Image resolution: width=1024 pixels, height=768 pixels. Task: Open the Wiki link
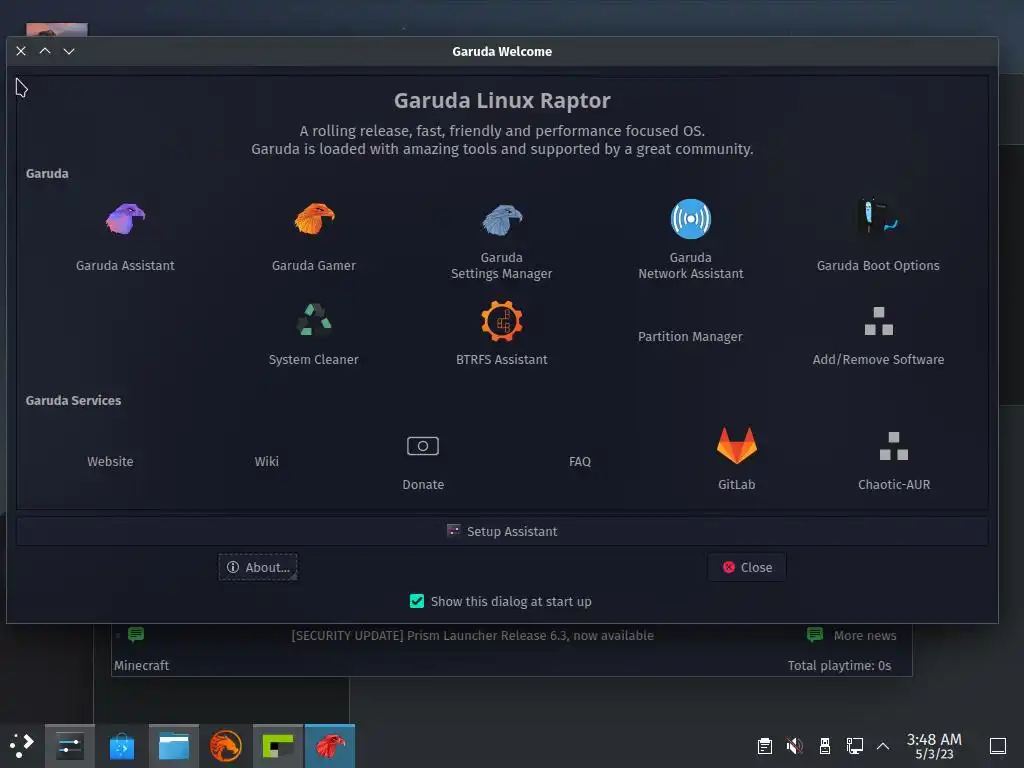(266, 461)
